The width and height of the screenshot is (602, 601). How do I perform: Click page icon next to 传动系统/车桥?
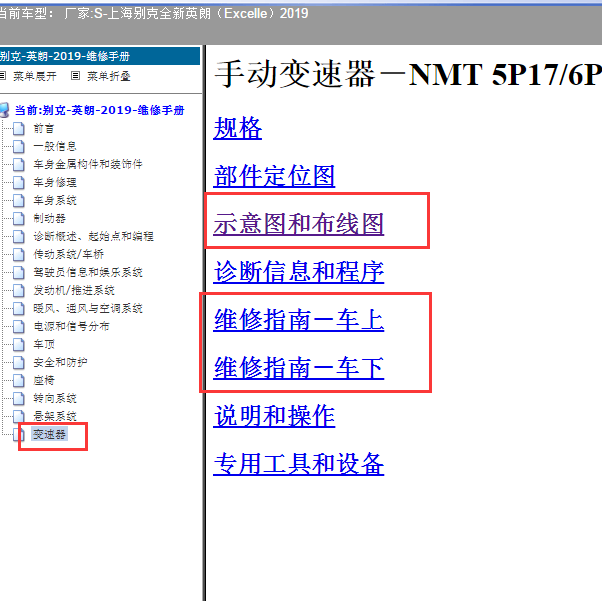[18, 254]
